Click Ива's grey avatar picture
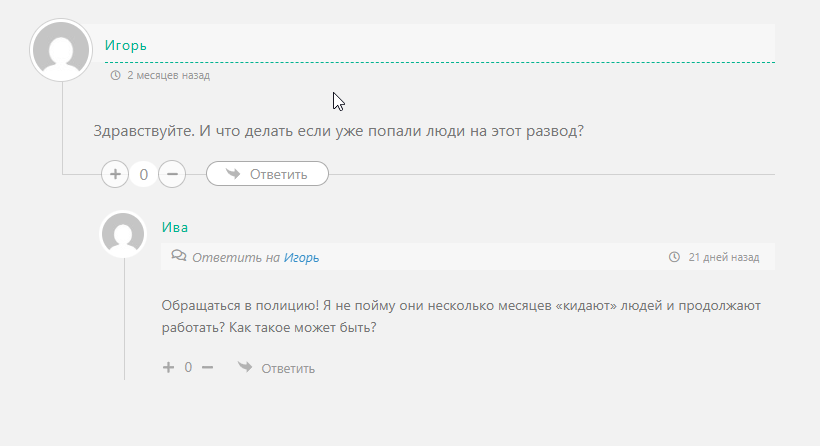 [x=124, y=235]
